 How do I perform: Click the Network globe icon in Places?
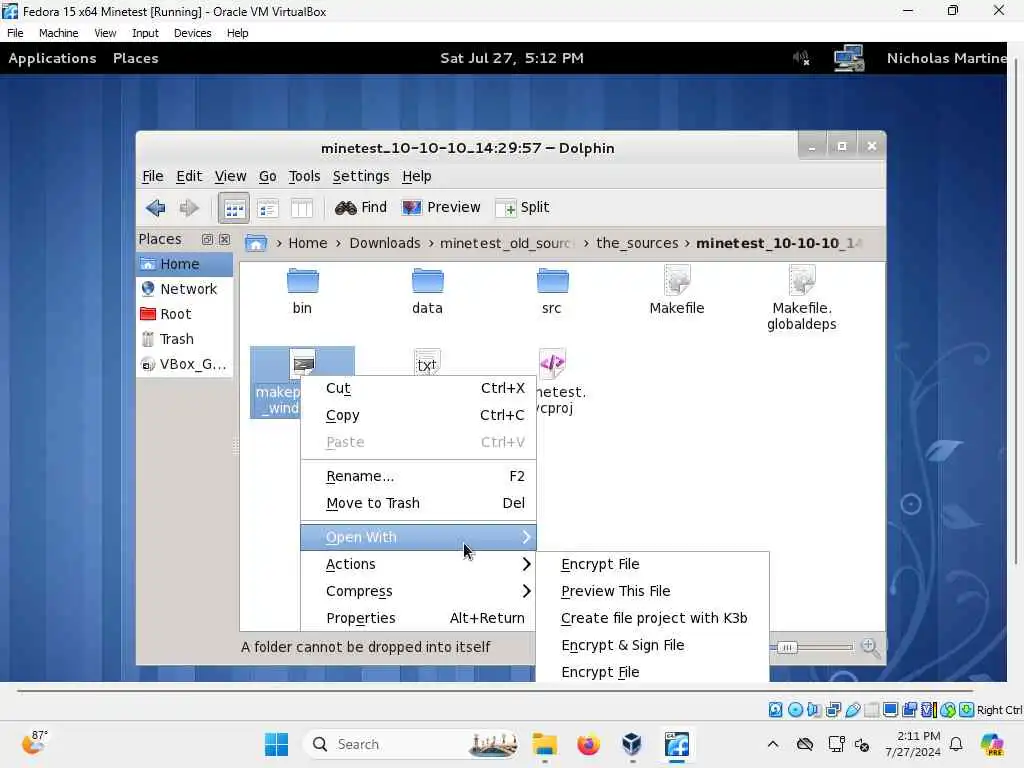coord(148,289)
